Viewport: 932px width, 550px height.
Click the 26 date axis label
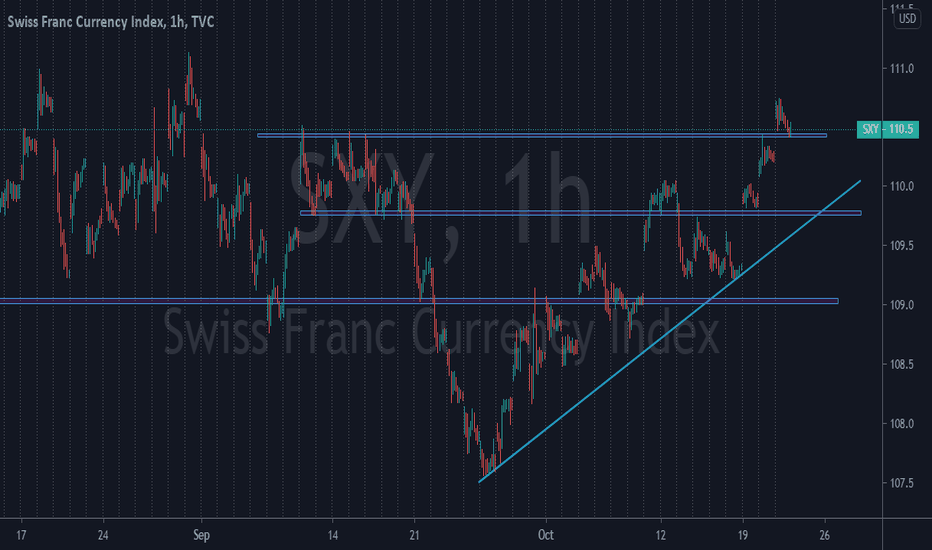pyautogui.click(x=824, y=535)
